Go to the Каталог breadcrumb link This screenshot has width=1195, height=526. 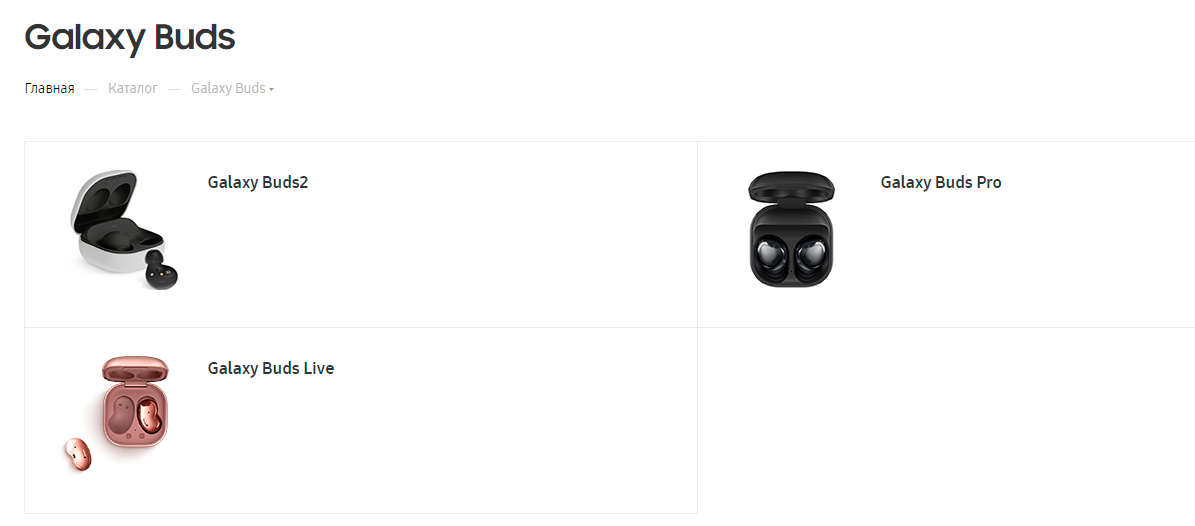click(133, 88)
